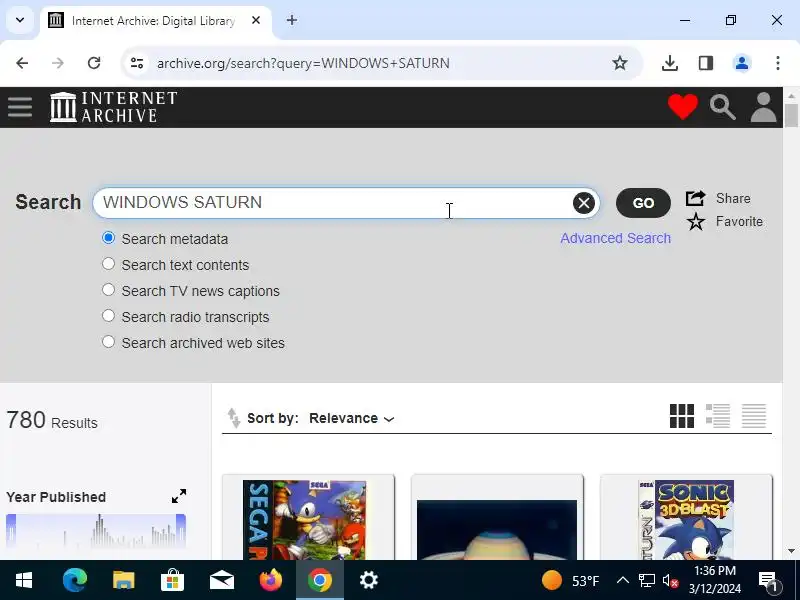Go back in Chrome

pos(22,63)
